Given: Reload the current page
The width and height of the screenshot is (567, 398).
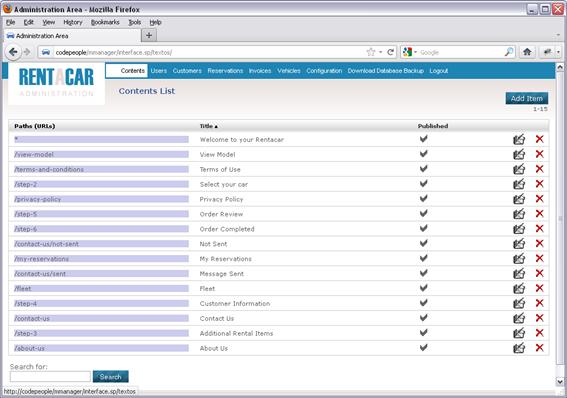Looking at the screenshot, I should point(390,52).
